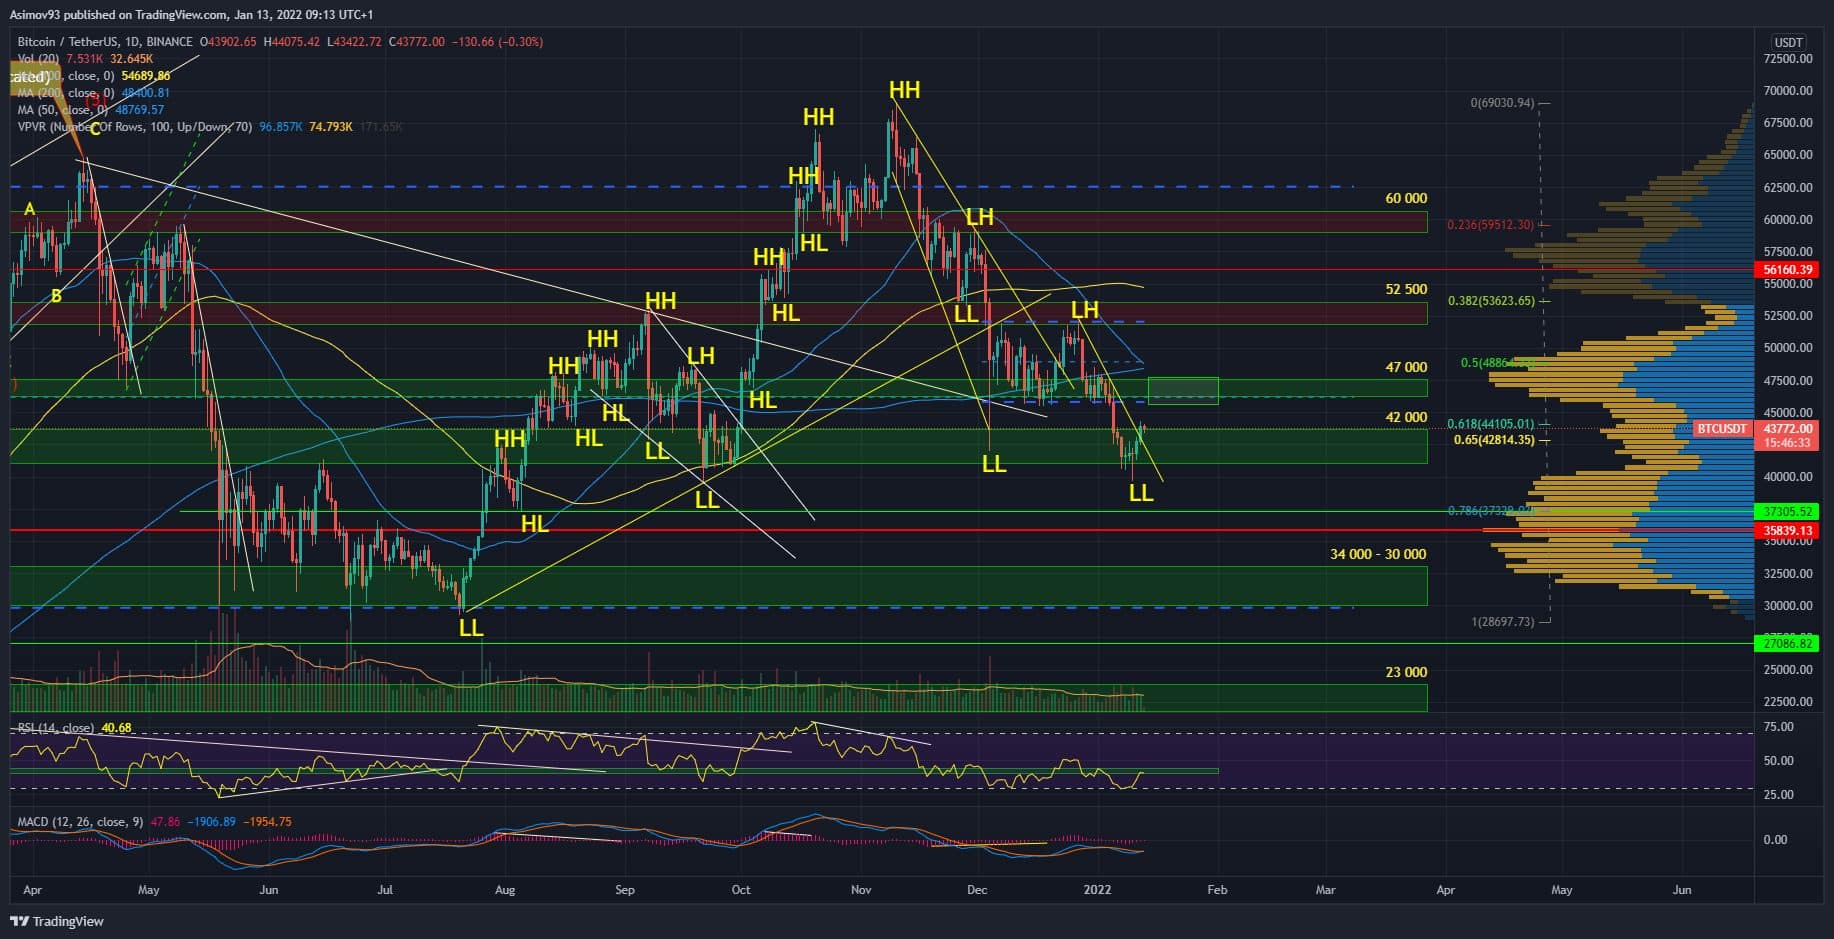Select the green 37305.52 price line label
This screenshot has width=1834, height=939.
click(x=1787, y=511)
